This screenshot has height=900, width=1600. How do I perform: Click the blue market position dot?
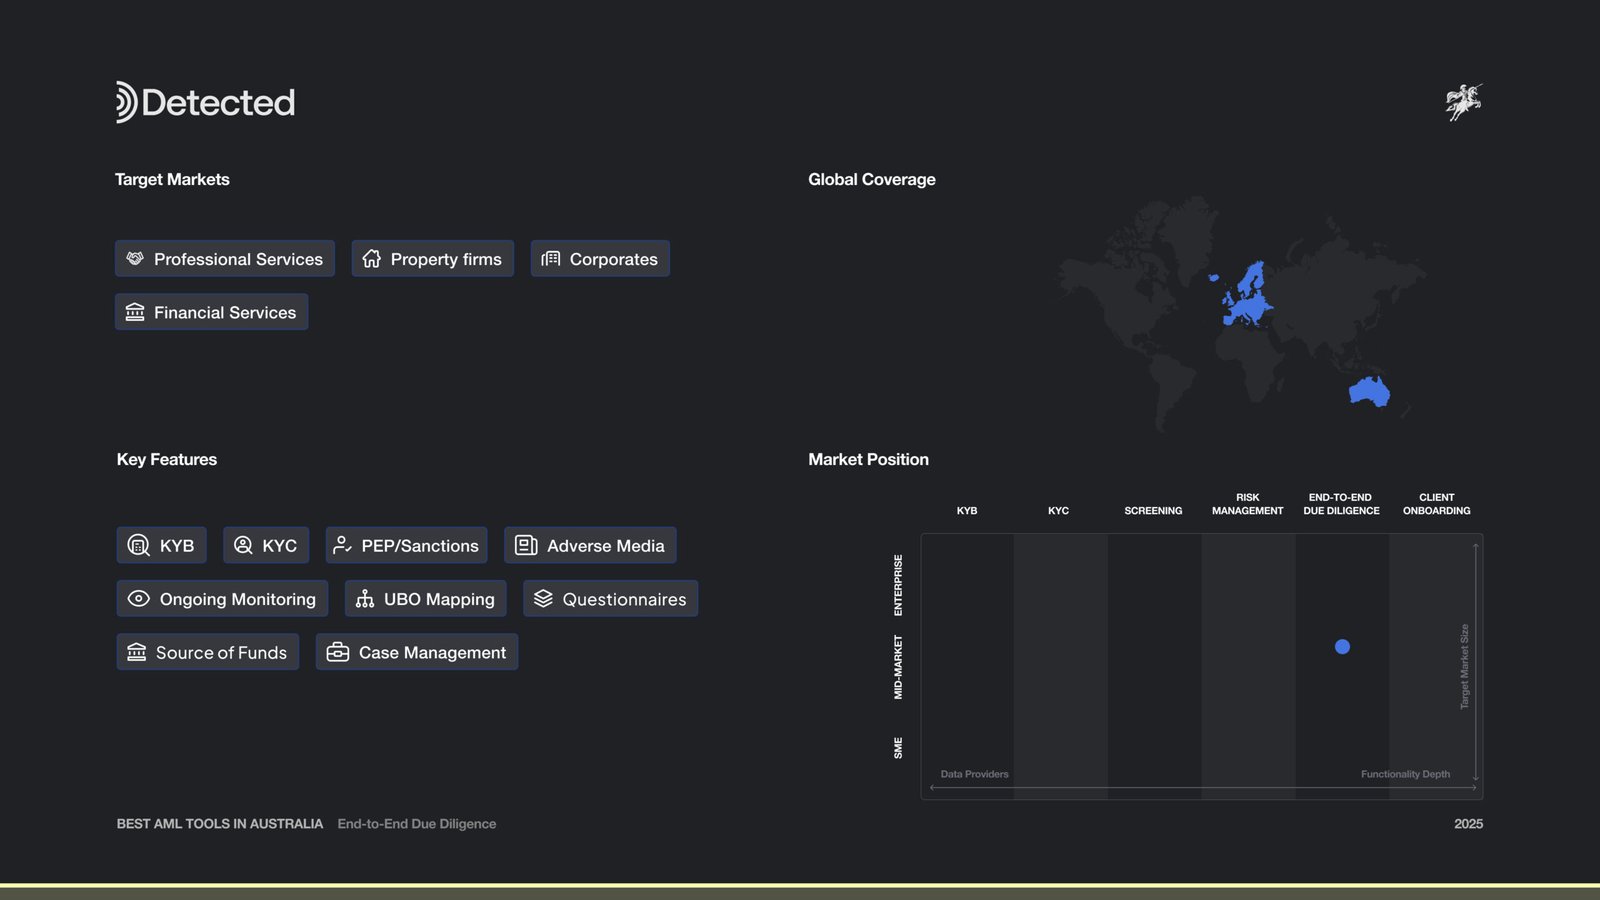point(1342,647)
